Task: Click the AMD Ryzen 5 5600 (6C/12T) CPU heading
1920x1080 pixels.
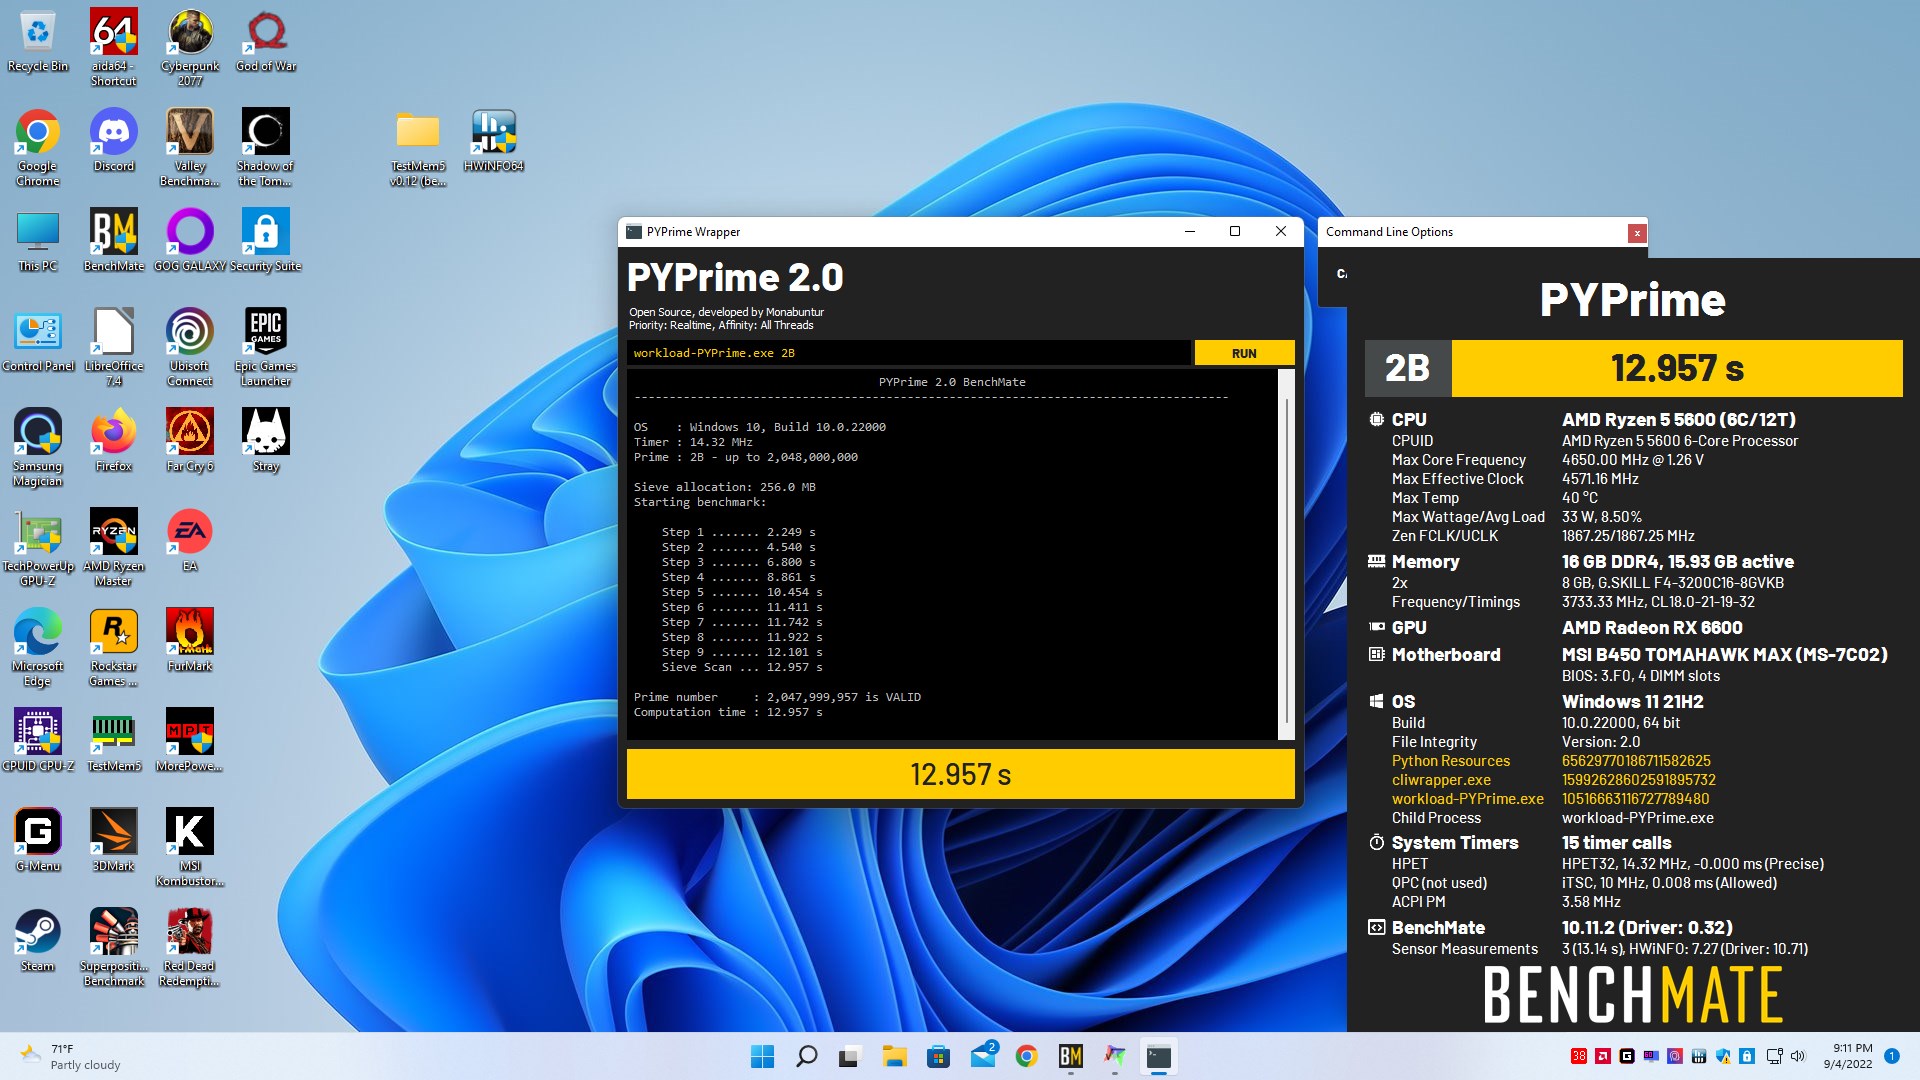Action: (1678, 420)
